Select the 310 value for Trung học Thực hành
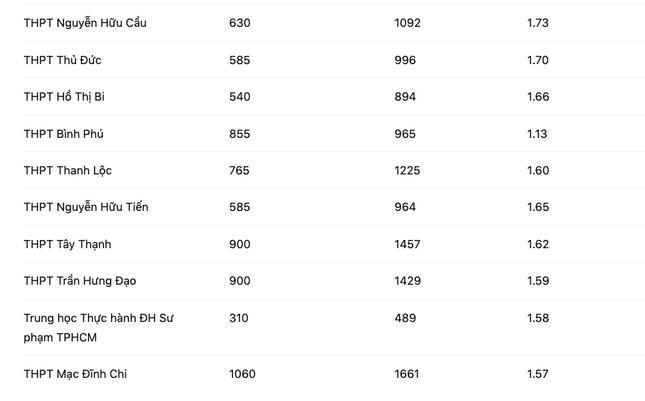 tap(239, 318)
